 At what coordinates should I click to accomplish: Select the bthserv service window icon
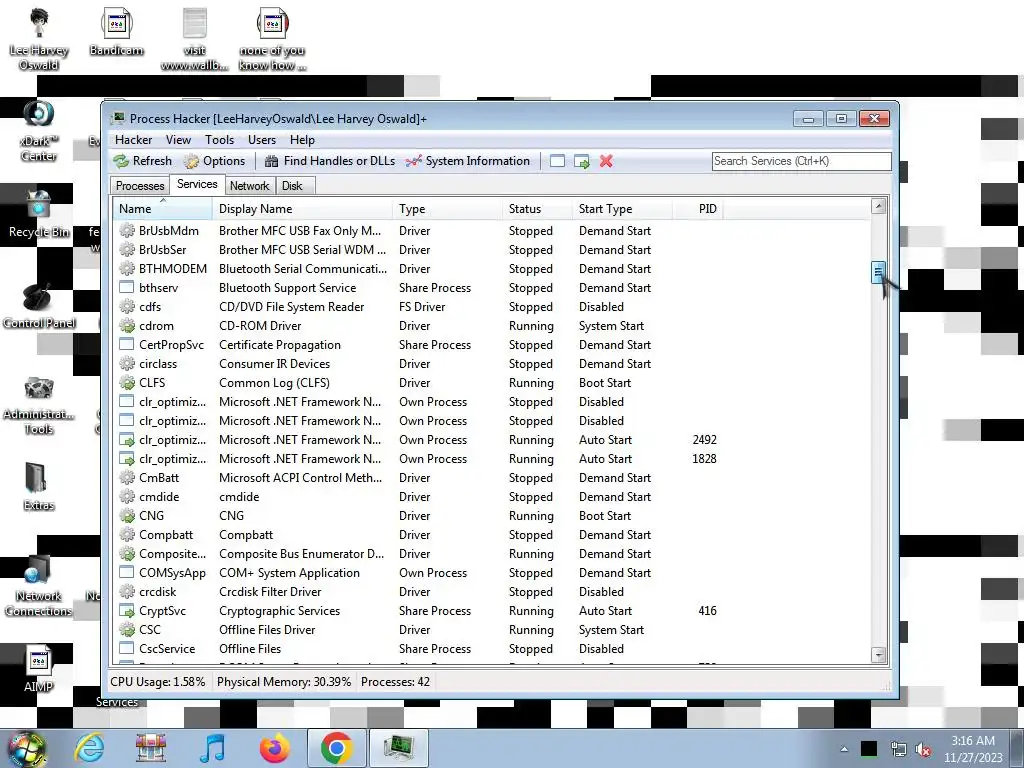127,287
